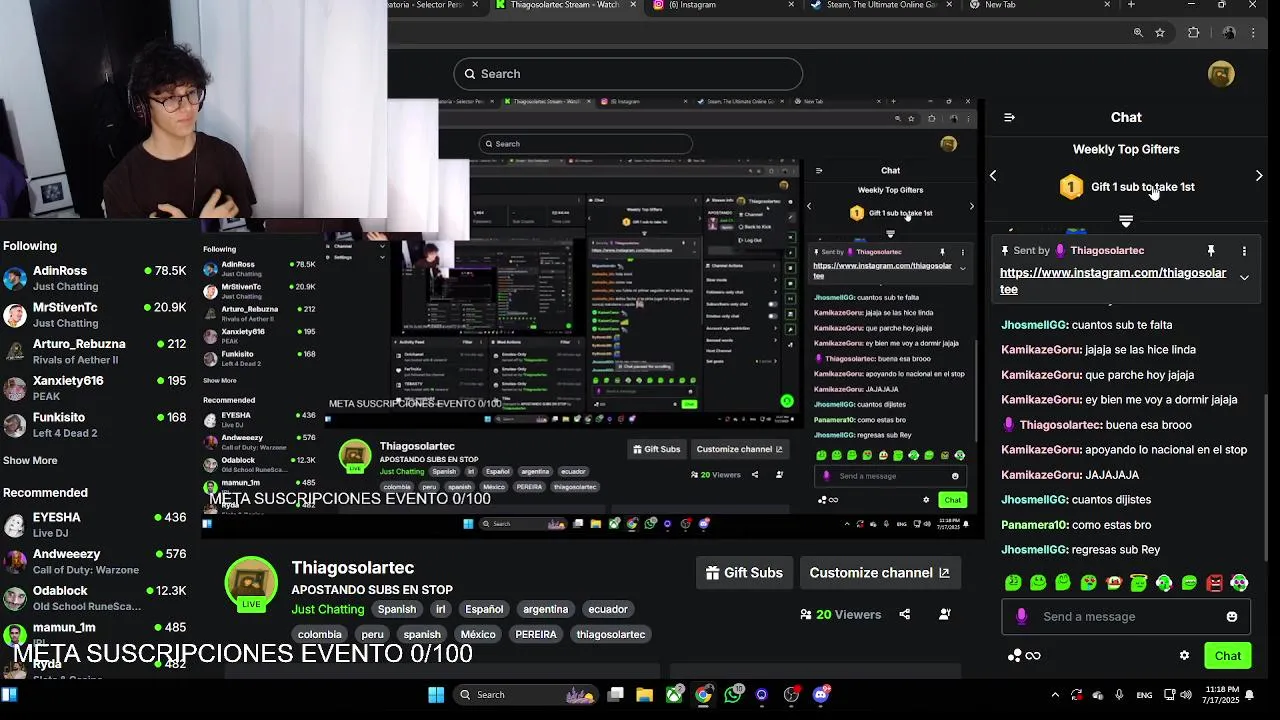The image size is (1280, 720).
Task: Open the browser extensions puzzle icon
Action: pos(1193,33)
